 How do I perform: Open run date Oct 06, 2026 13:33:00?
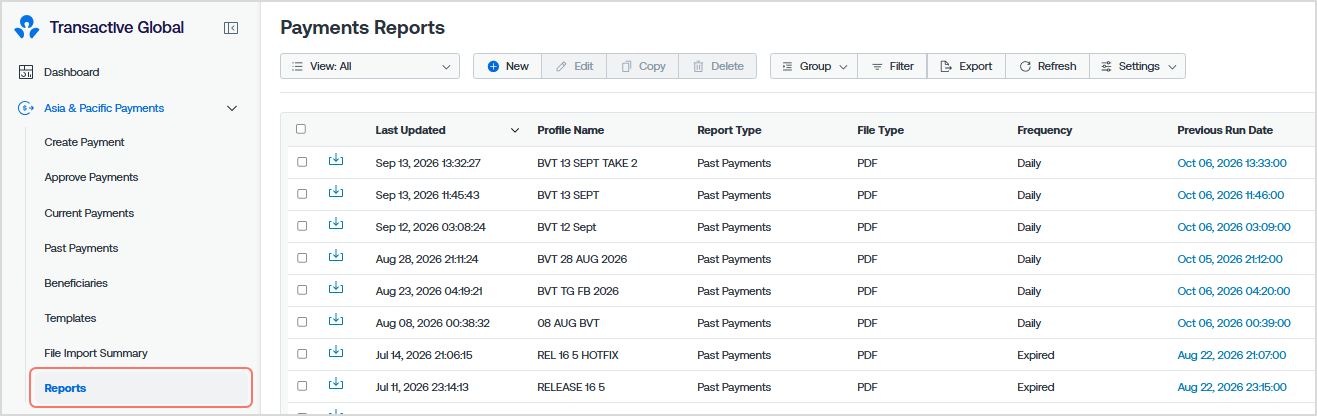pyautogui.click(x=1232, y=163)
